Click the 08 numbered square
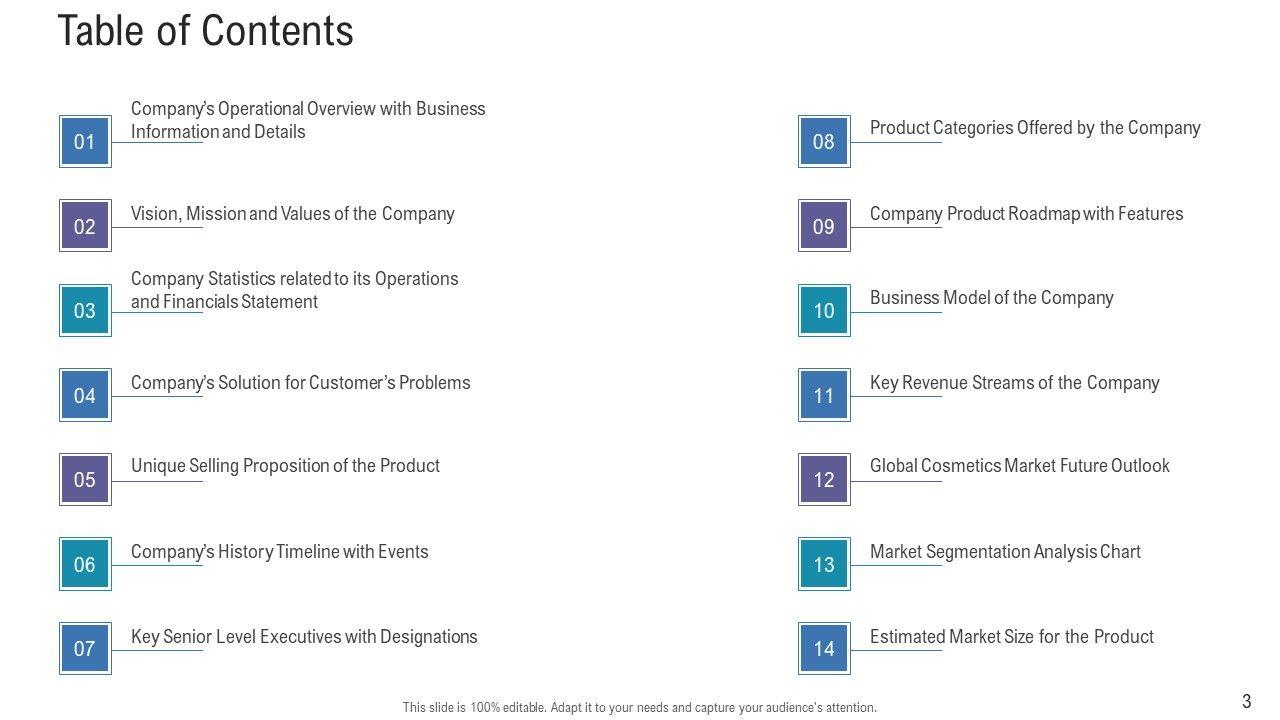Image resolution: width=1280 pixels, height=720 pixels. (824, 141)
